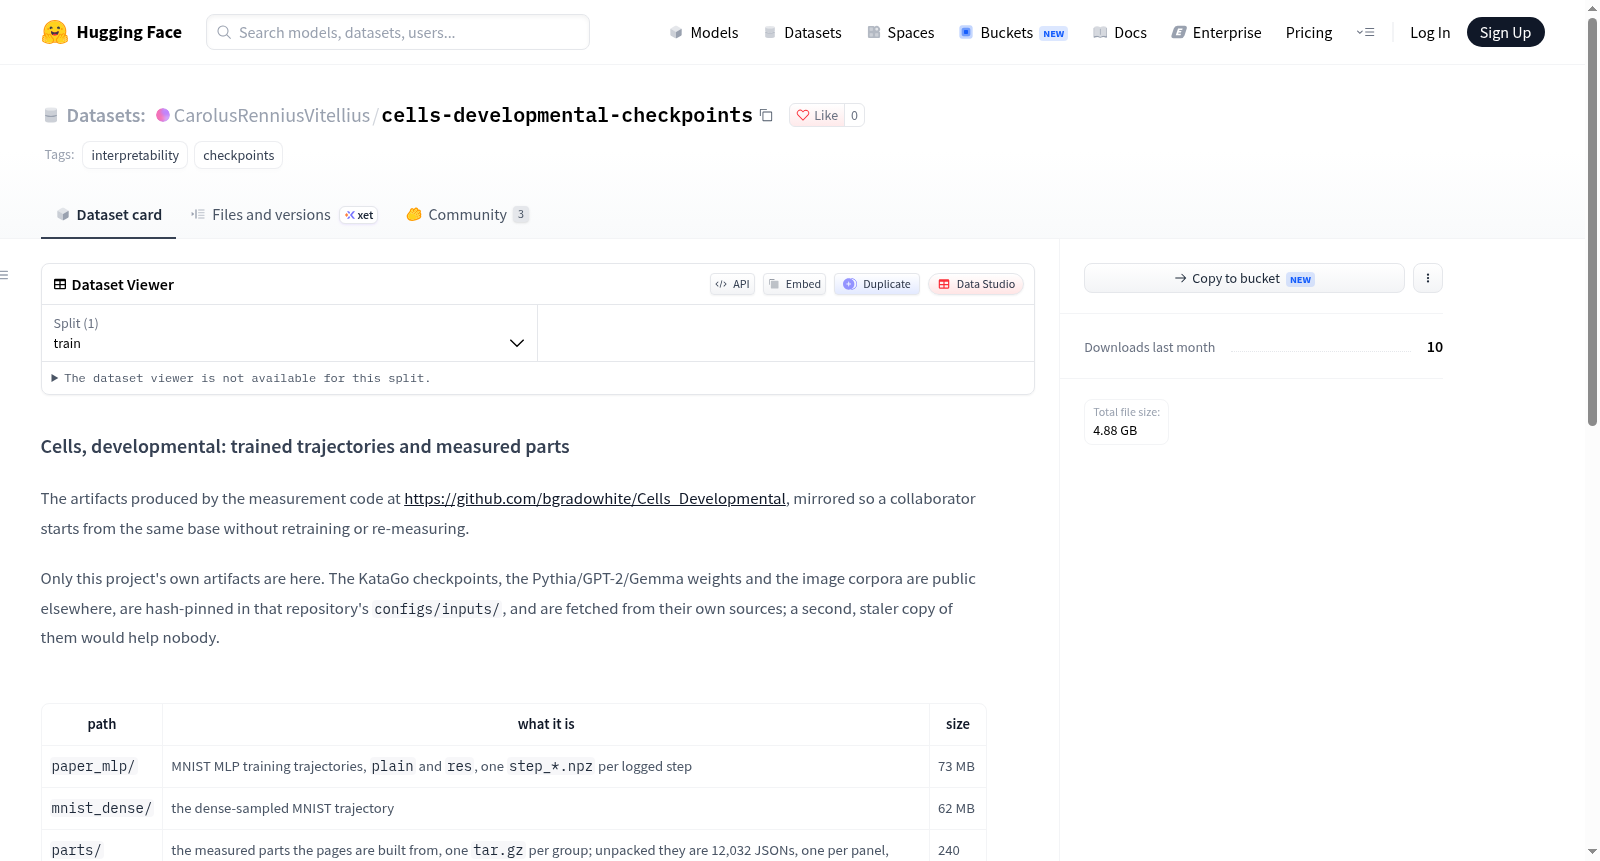Open Enterprise in navigation
The width and height of the screenshot is (1600, 861).
1216,32
